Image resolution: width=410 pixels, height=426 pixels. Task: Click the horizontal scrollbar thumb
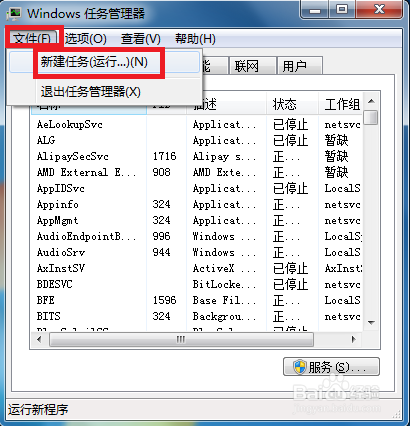click(x=181, y=340)
